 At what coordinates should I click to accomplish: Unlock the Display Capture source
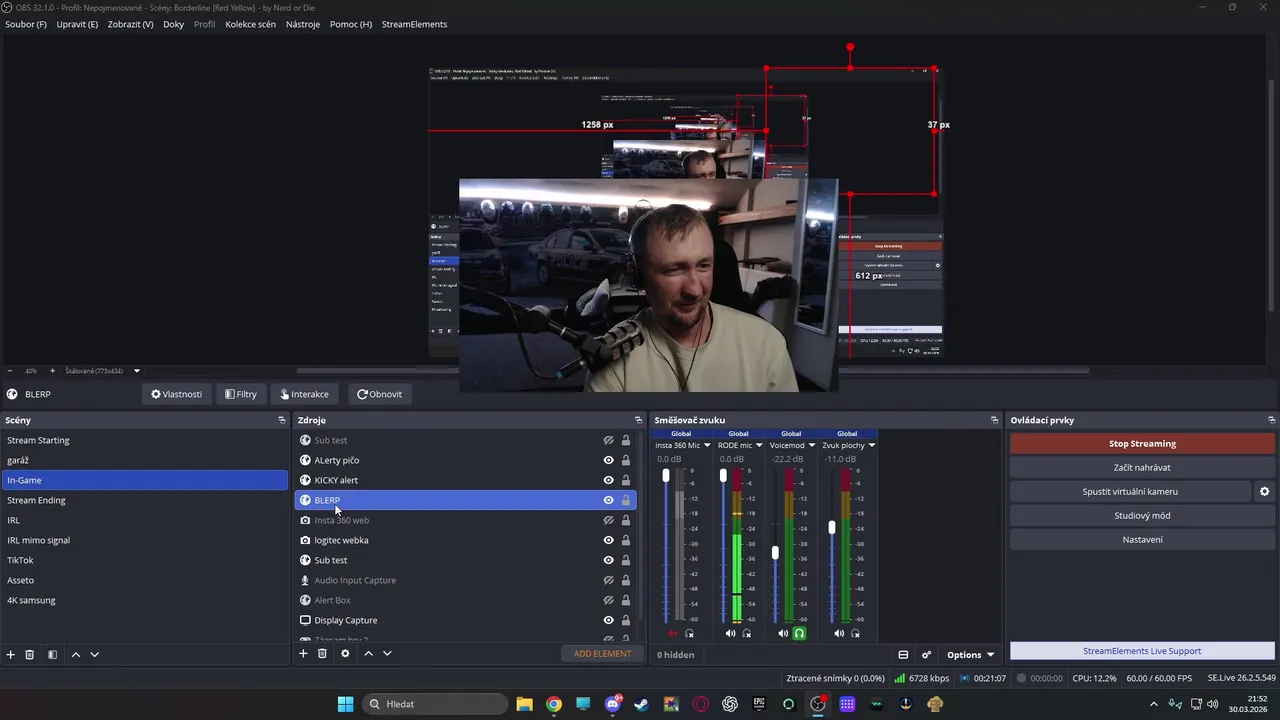[x=626, y=620]
